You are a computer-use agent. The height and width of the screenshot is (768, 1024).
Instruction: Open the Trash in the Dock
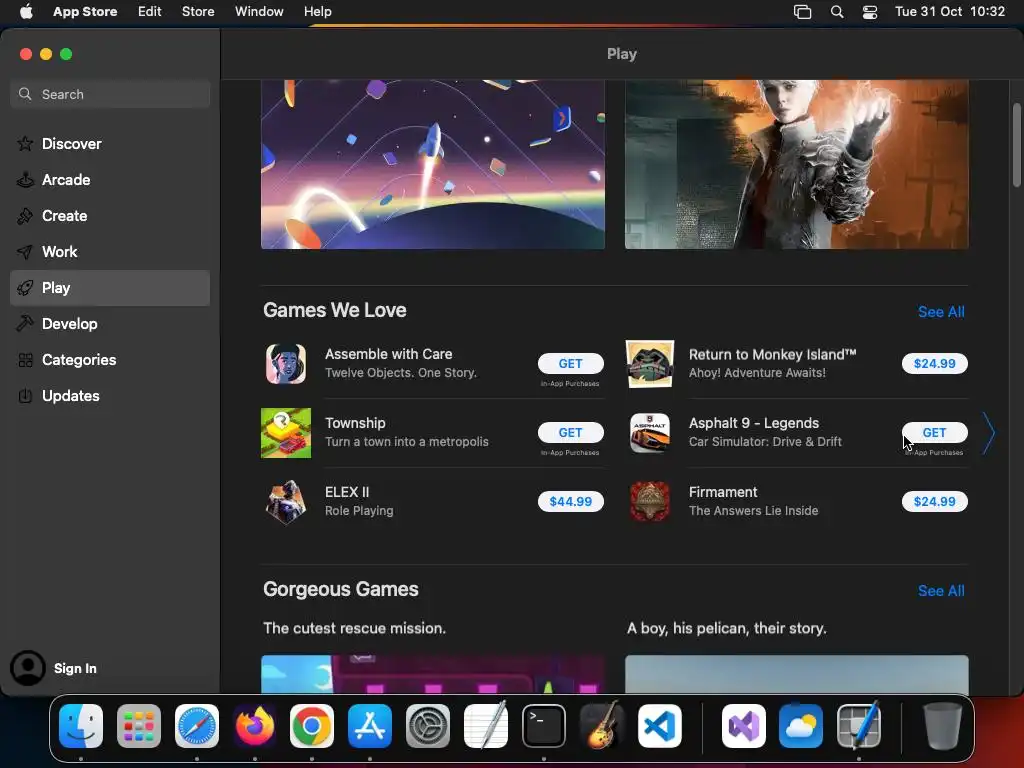942,726
